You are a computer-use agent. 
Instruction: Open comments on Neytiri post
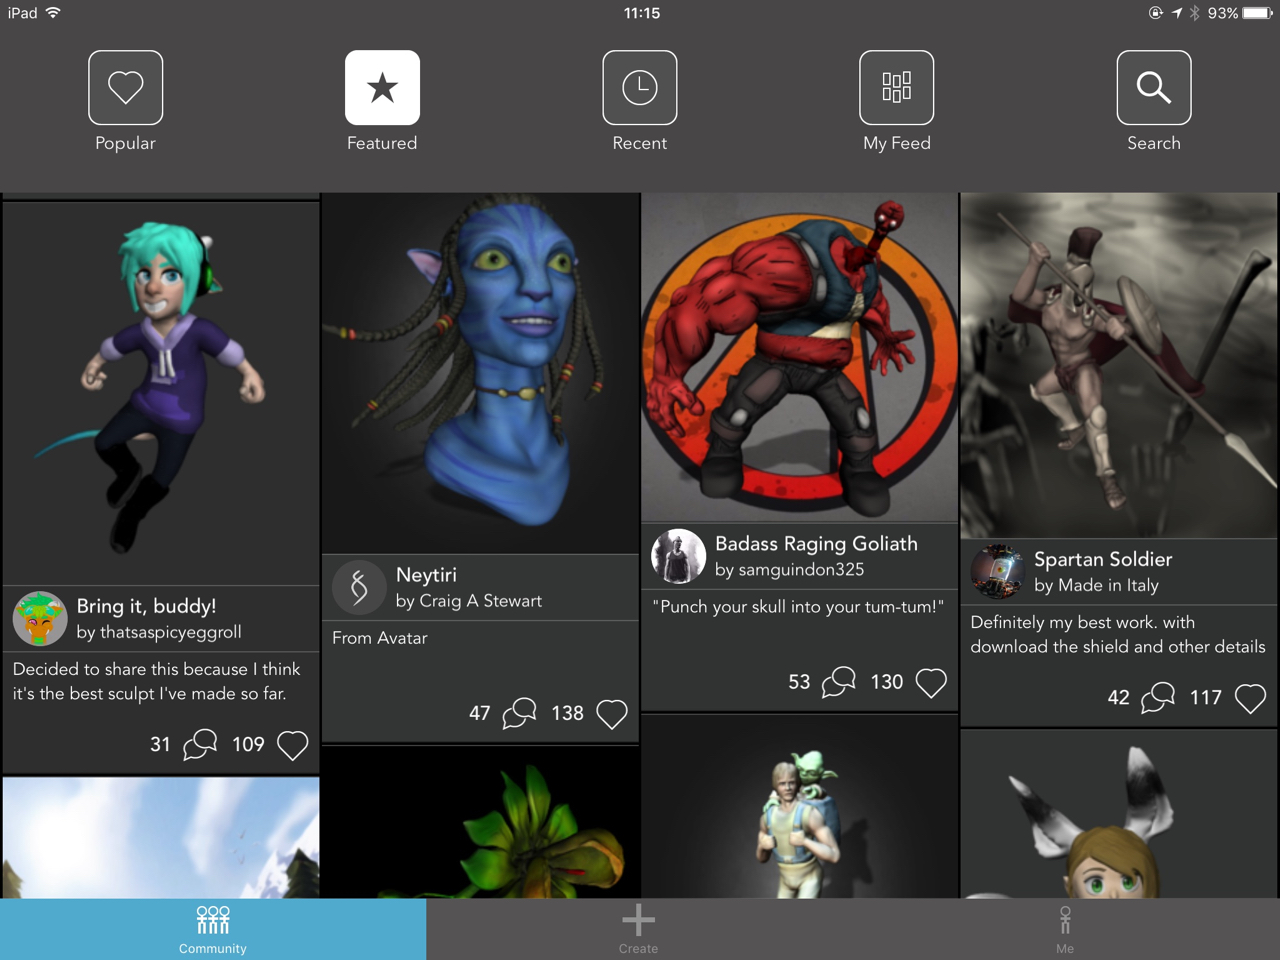519,713
